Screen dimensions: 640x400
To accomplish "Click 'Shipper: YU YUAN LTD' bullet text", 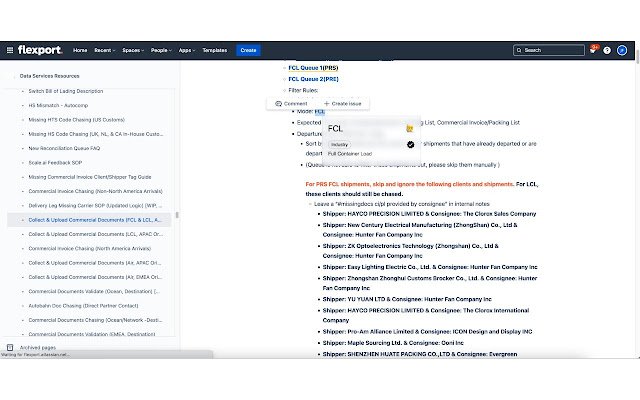I will point(407,299).
